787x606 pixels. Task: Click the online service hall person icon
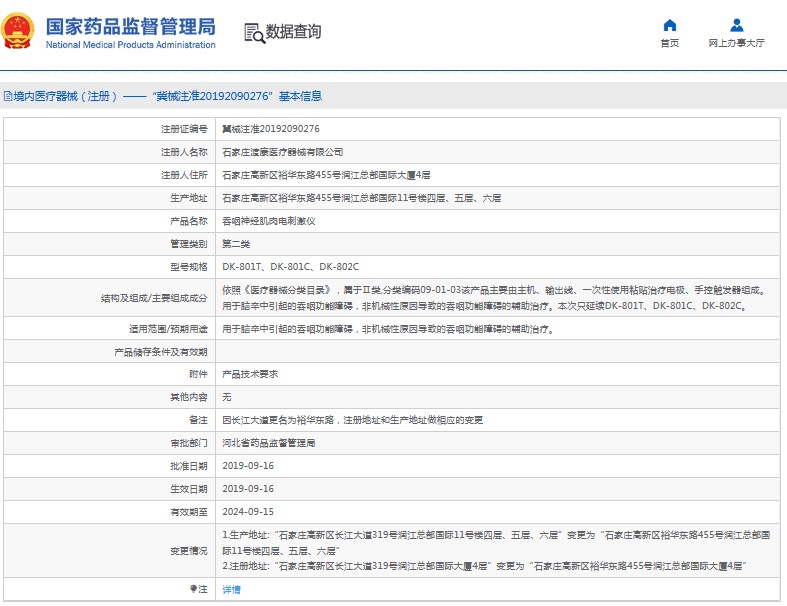736,25
